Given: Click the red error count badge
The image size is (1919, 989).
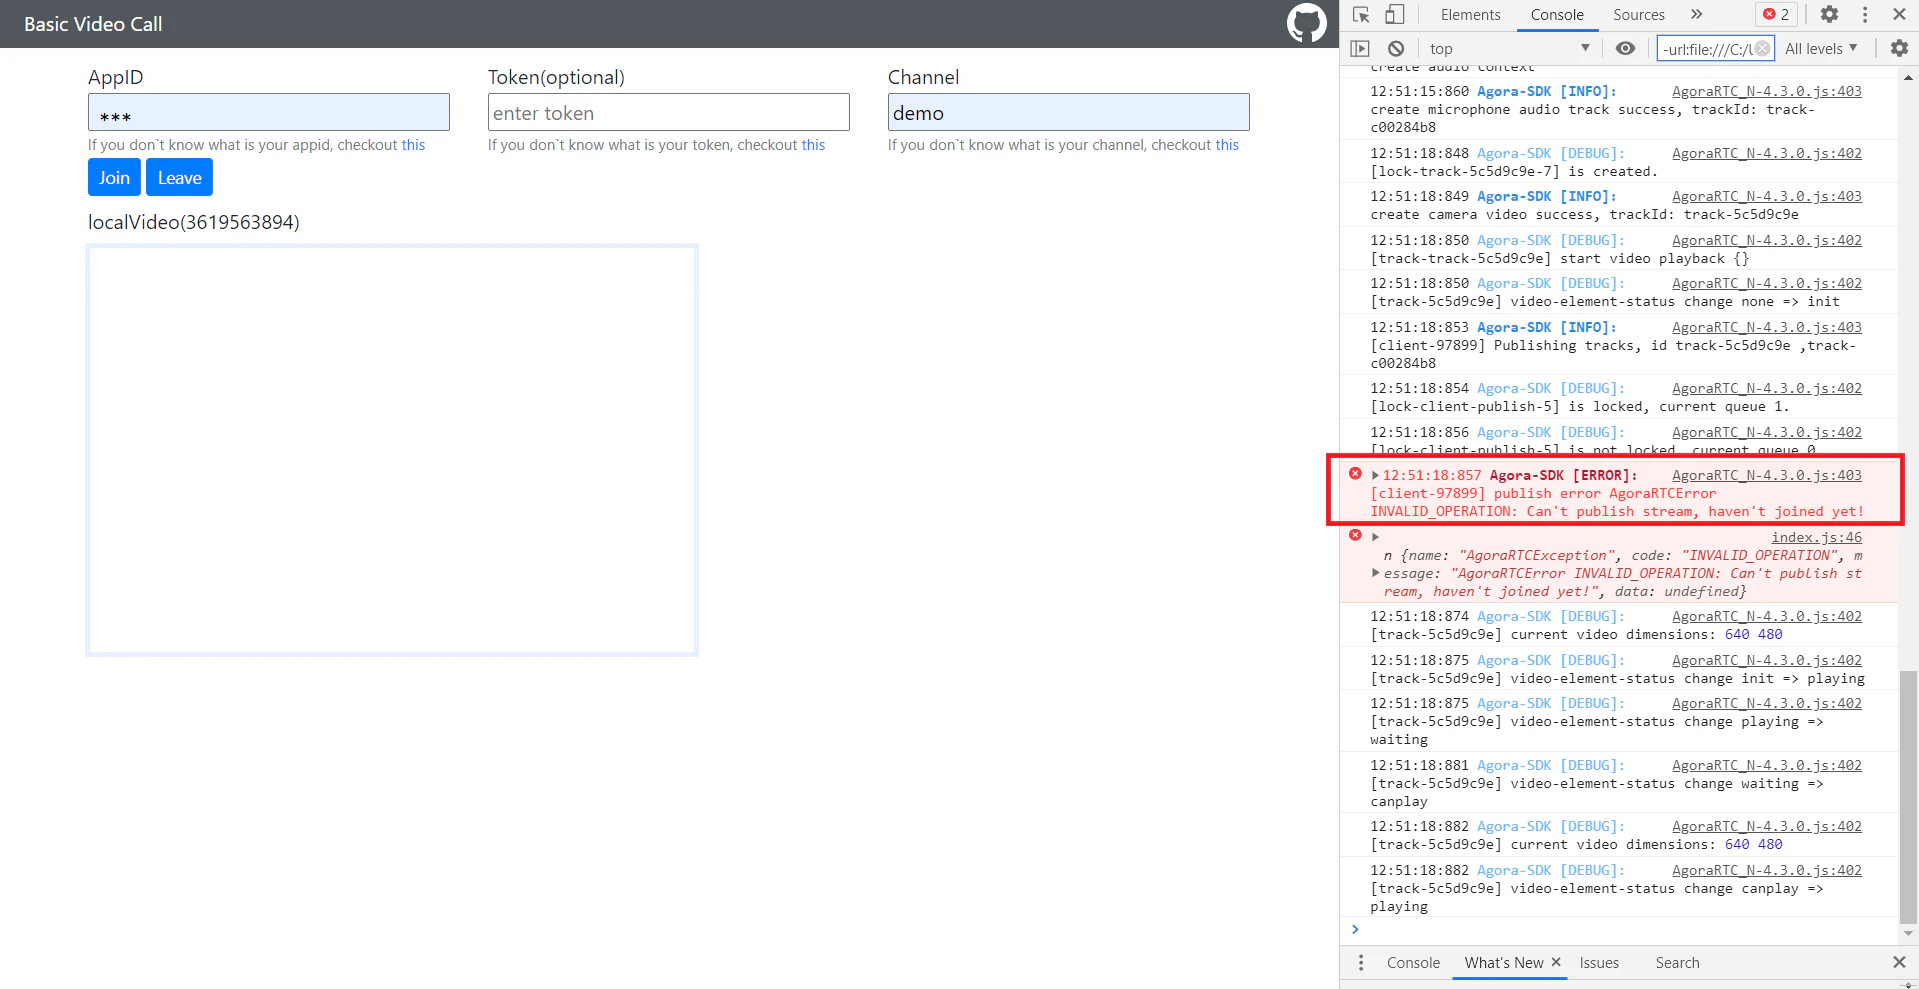Looking at the screenshot, I should click(x=1776, y=15).
